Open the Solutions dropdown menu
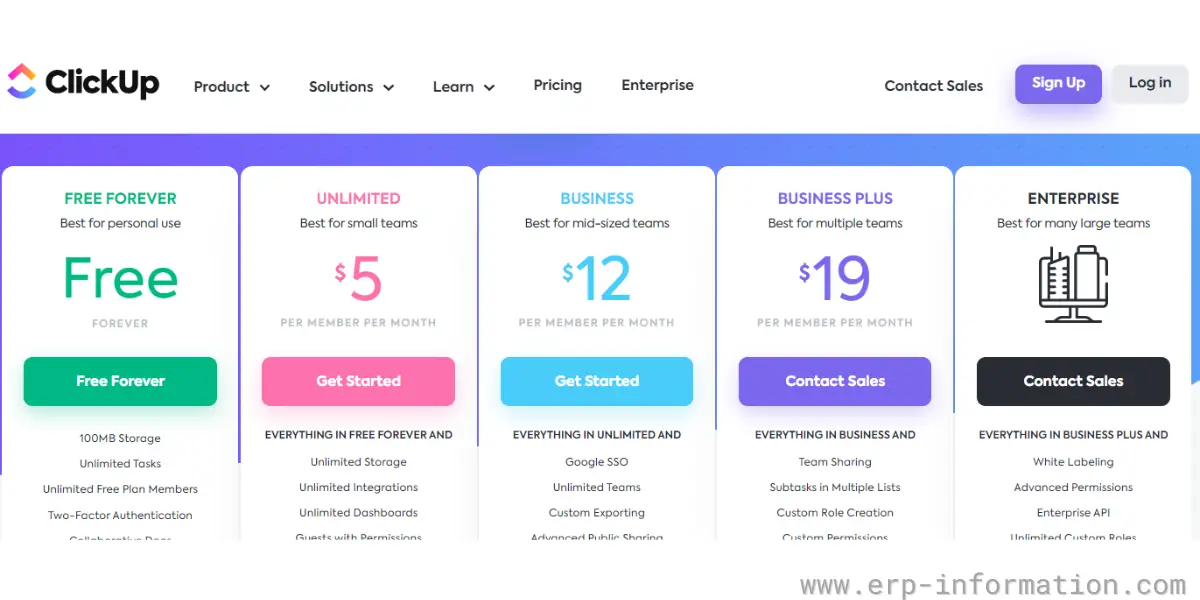 click(351, 87)
